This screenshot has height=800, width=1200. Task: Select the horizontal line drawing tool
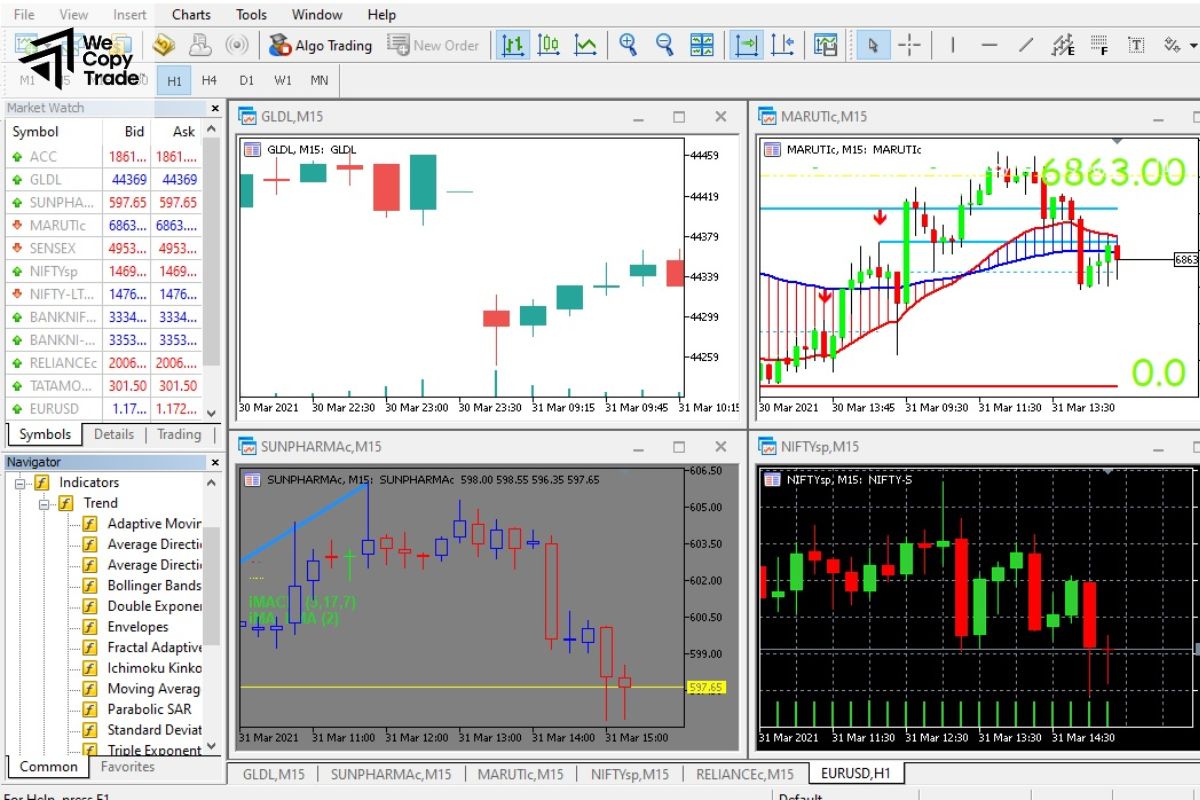tap(990, 45)
